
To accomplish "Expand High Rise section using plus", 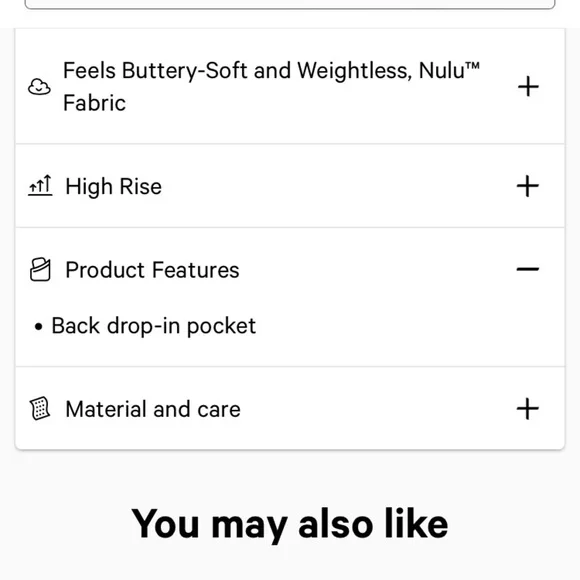I will tap(527, 186).
